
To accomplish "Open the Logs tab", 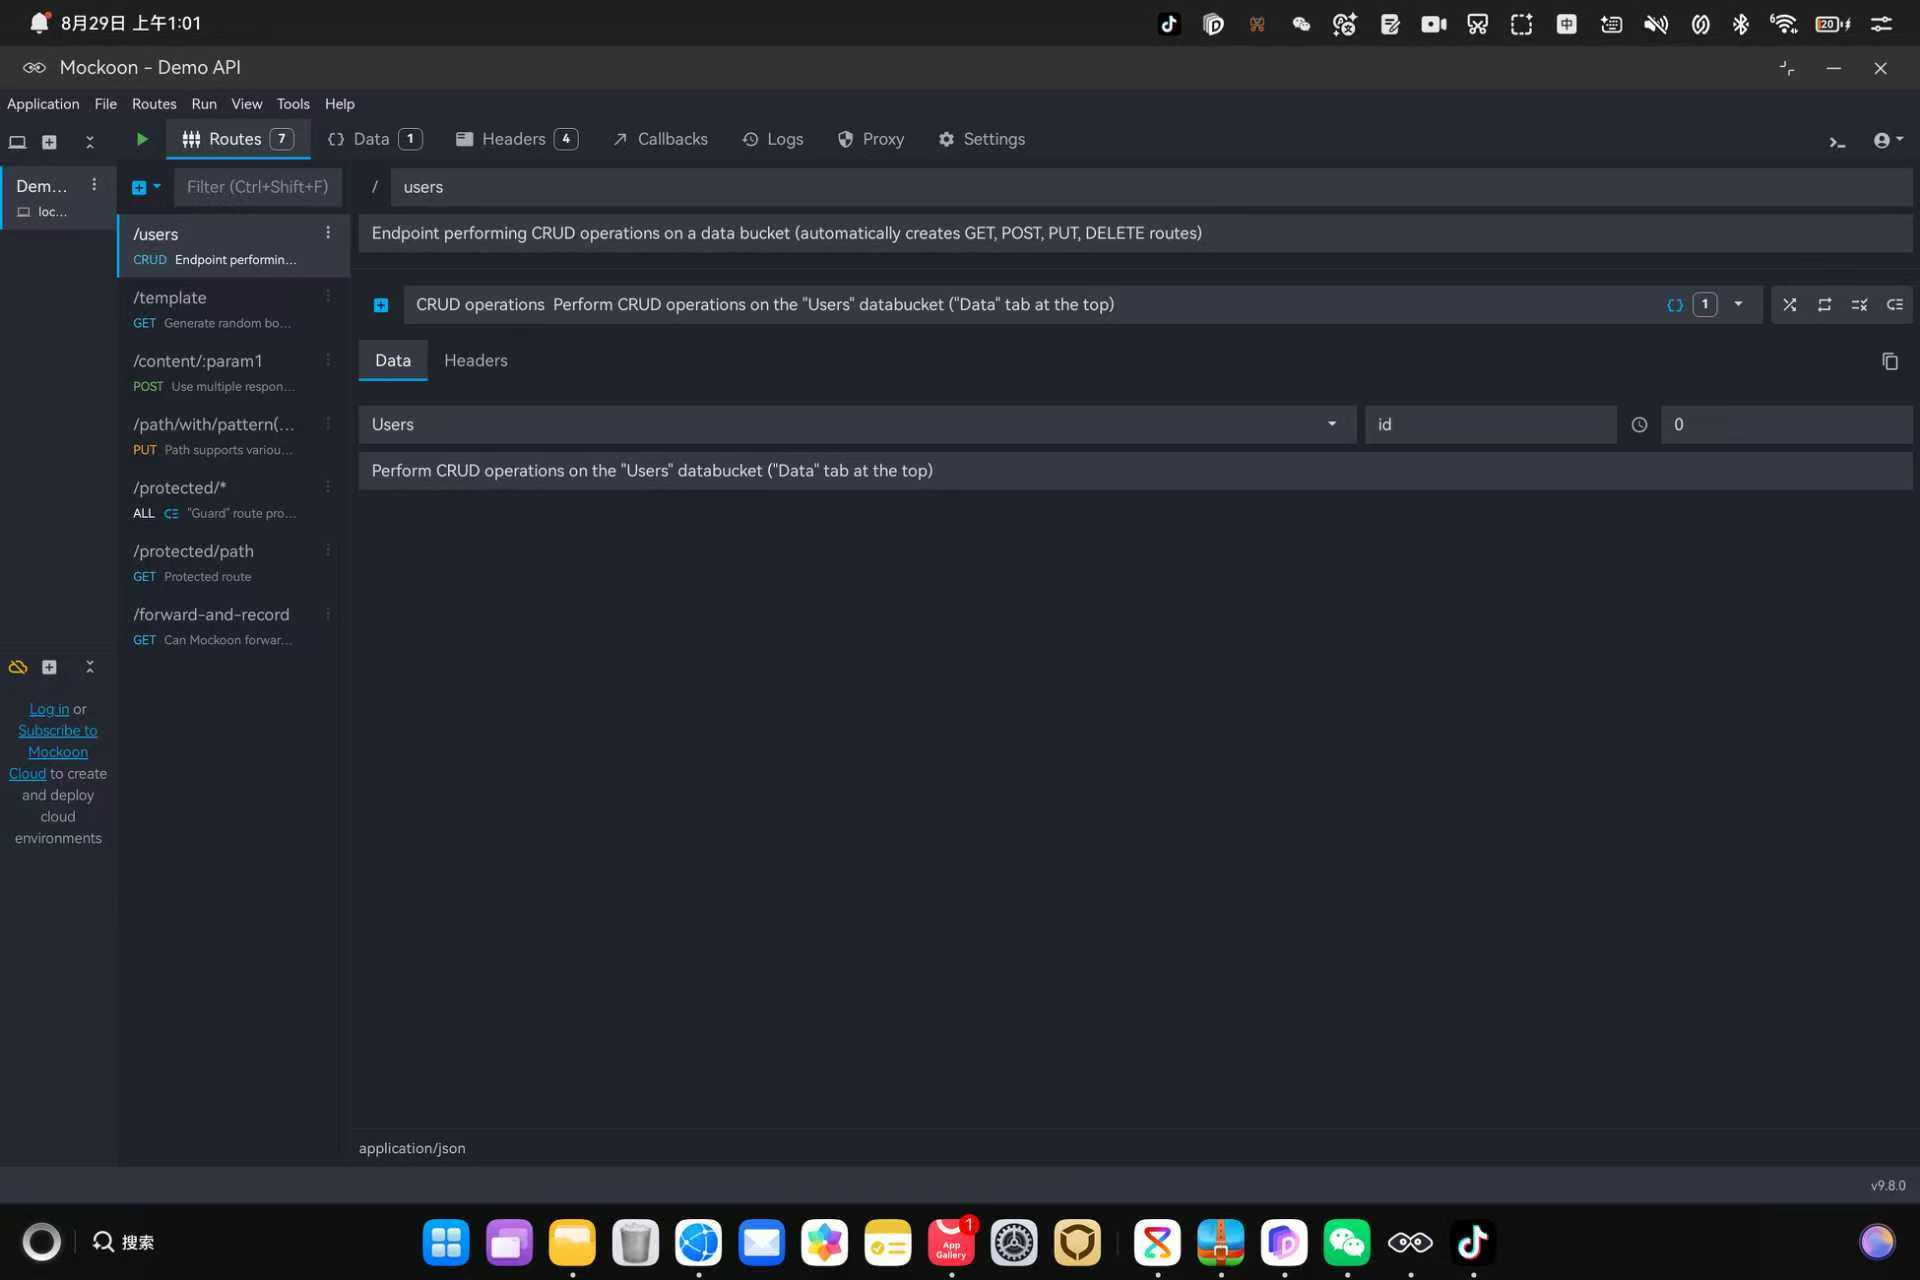I will (x=773, y=139).
